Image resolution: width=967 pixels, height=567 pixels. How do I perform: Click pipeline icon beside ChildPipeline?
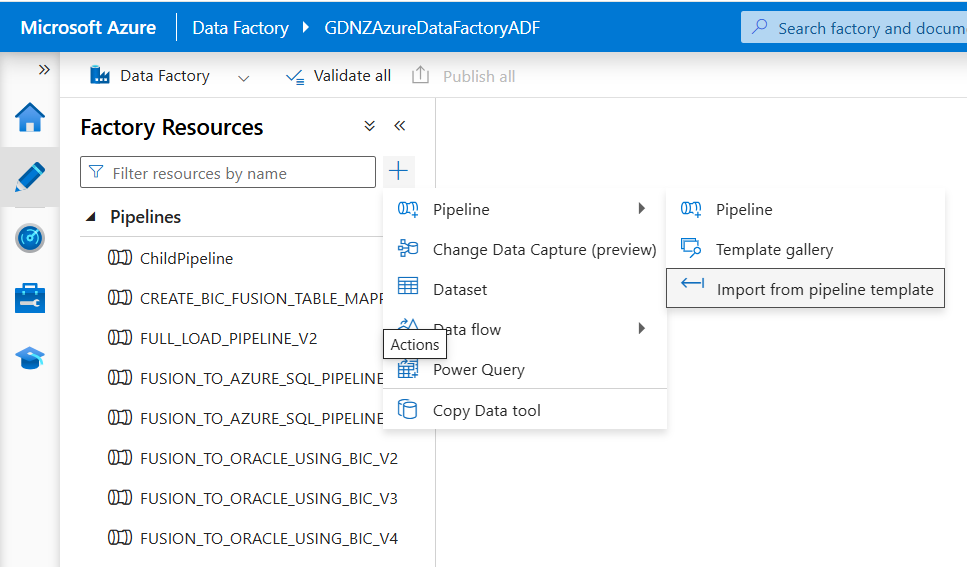120,258
